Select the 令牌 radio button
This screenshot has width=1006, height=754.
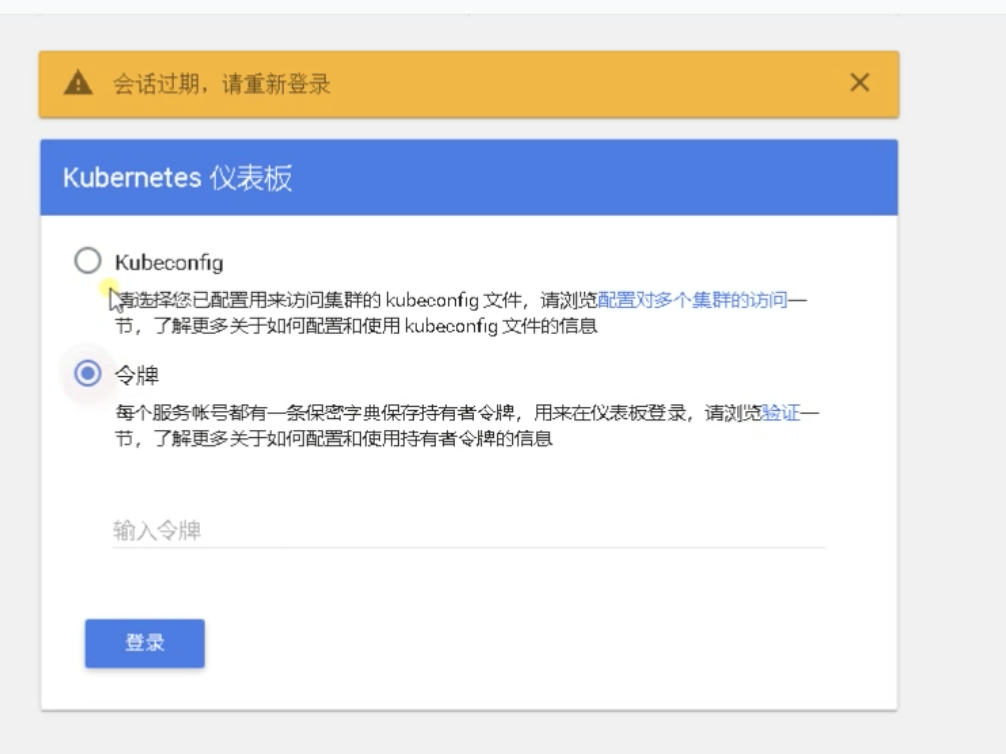(x=88, y=374)
